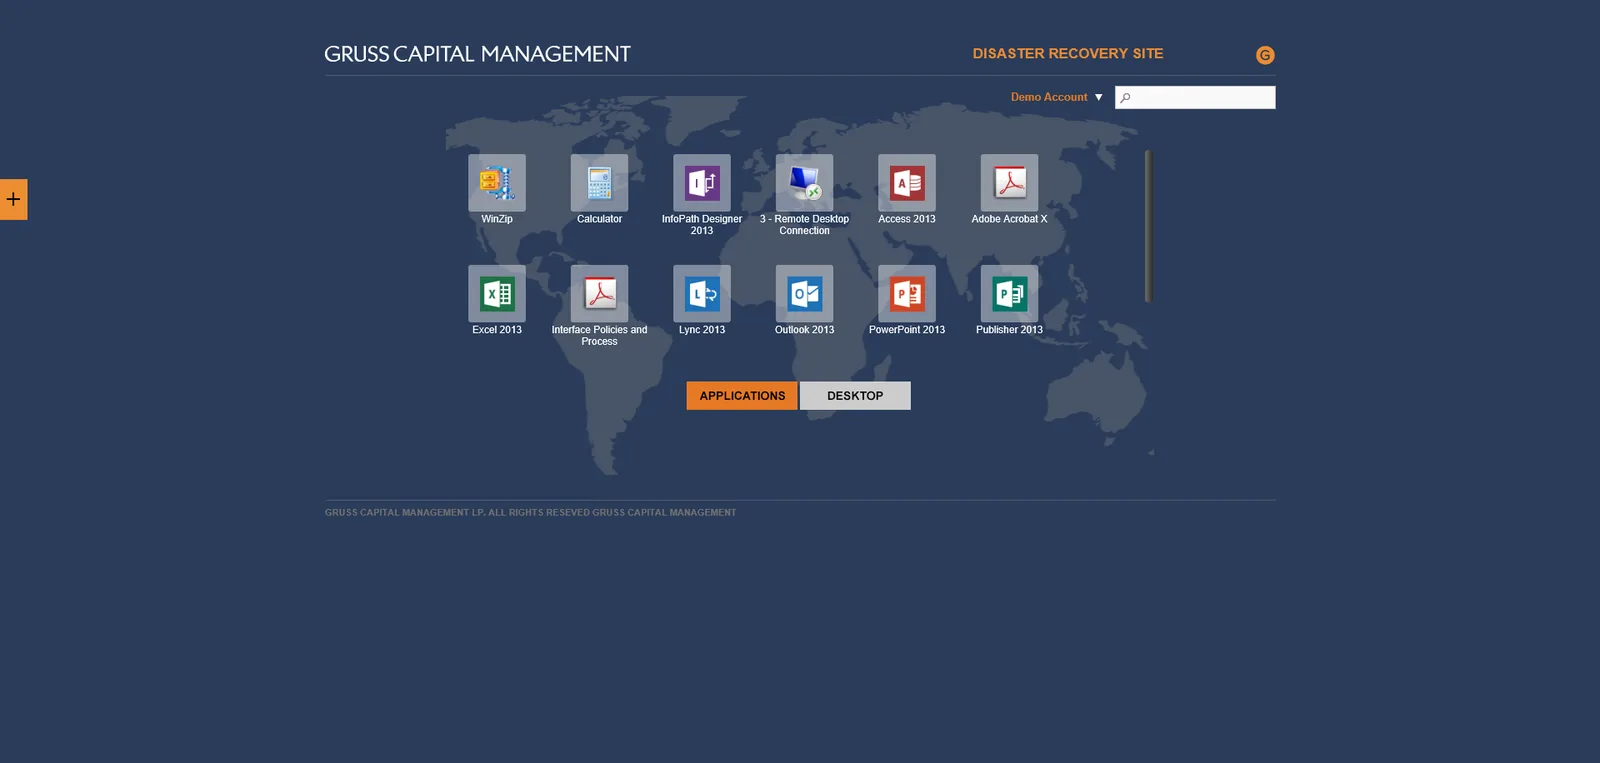This screenshot has height=763, width=1600.
Task: Click the WinZip label text
Action: pos(497,219)
